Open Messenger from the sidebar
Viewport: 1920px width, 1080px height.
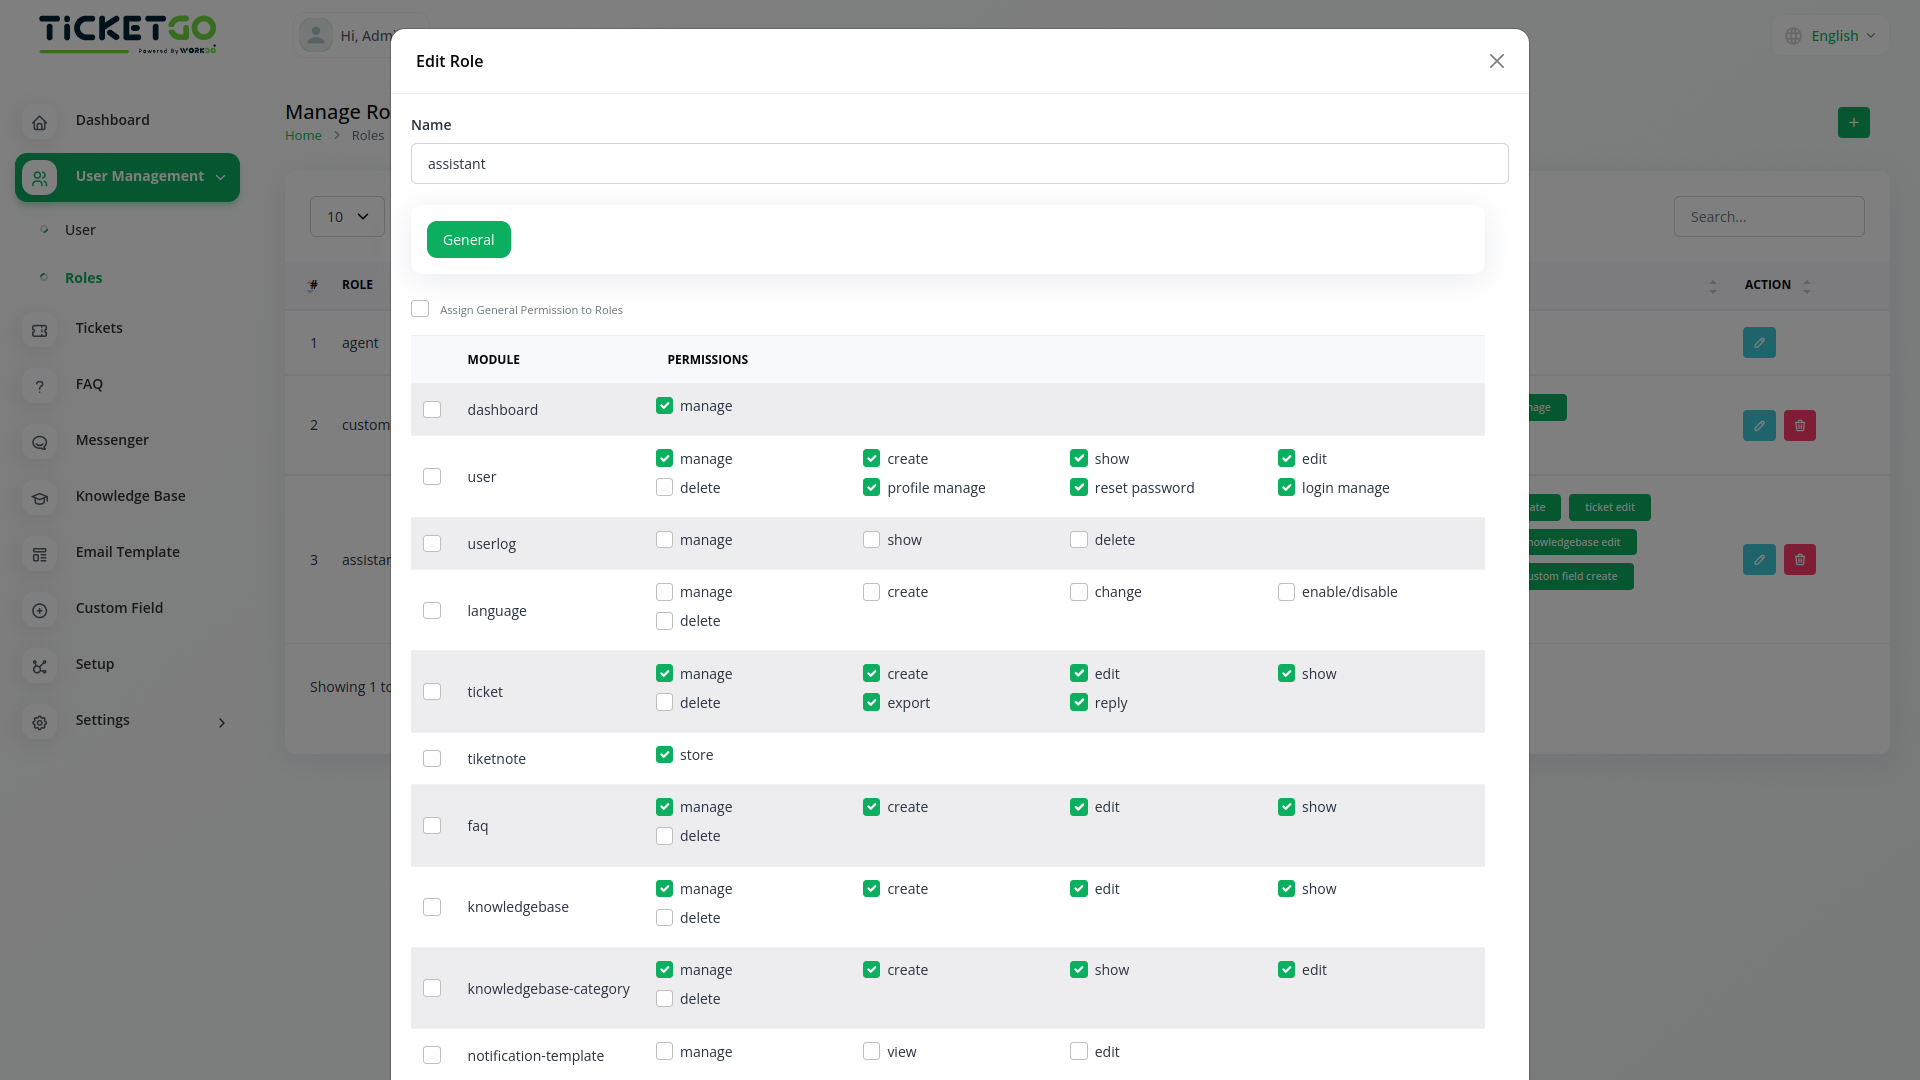40,442
